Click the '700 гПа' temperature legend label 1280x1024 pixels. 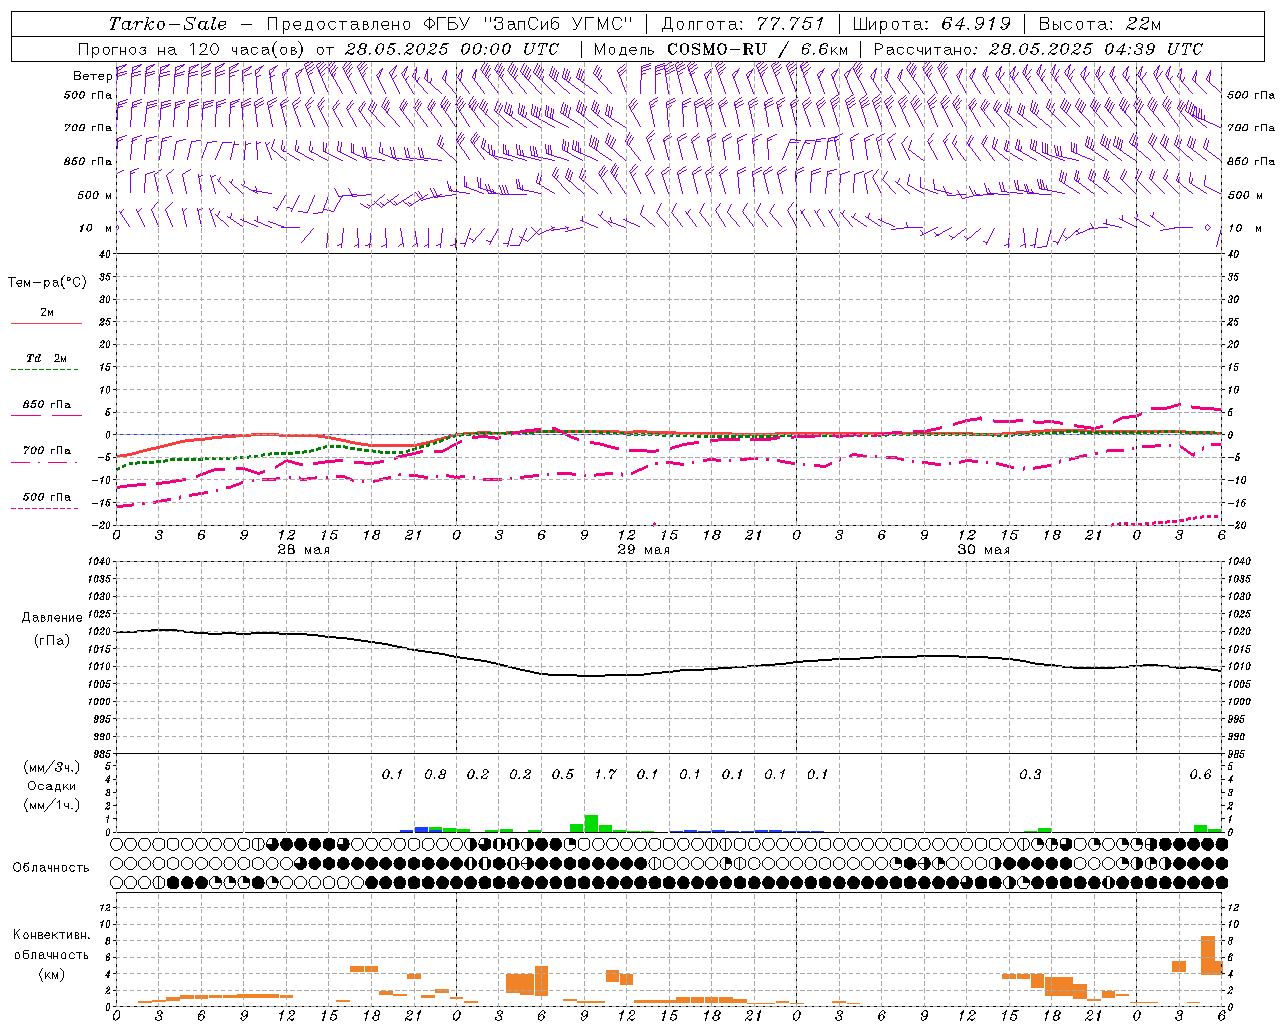(x=46, y=451)
